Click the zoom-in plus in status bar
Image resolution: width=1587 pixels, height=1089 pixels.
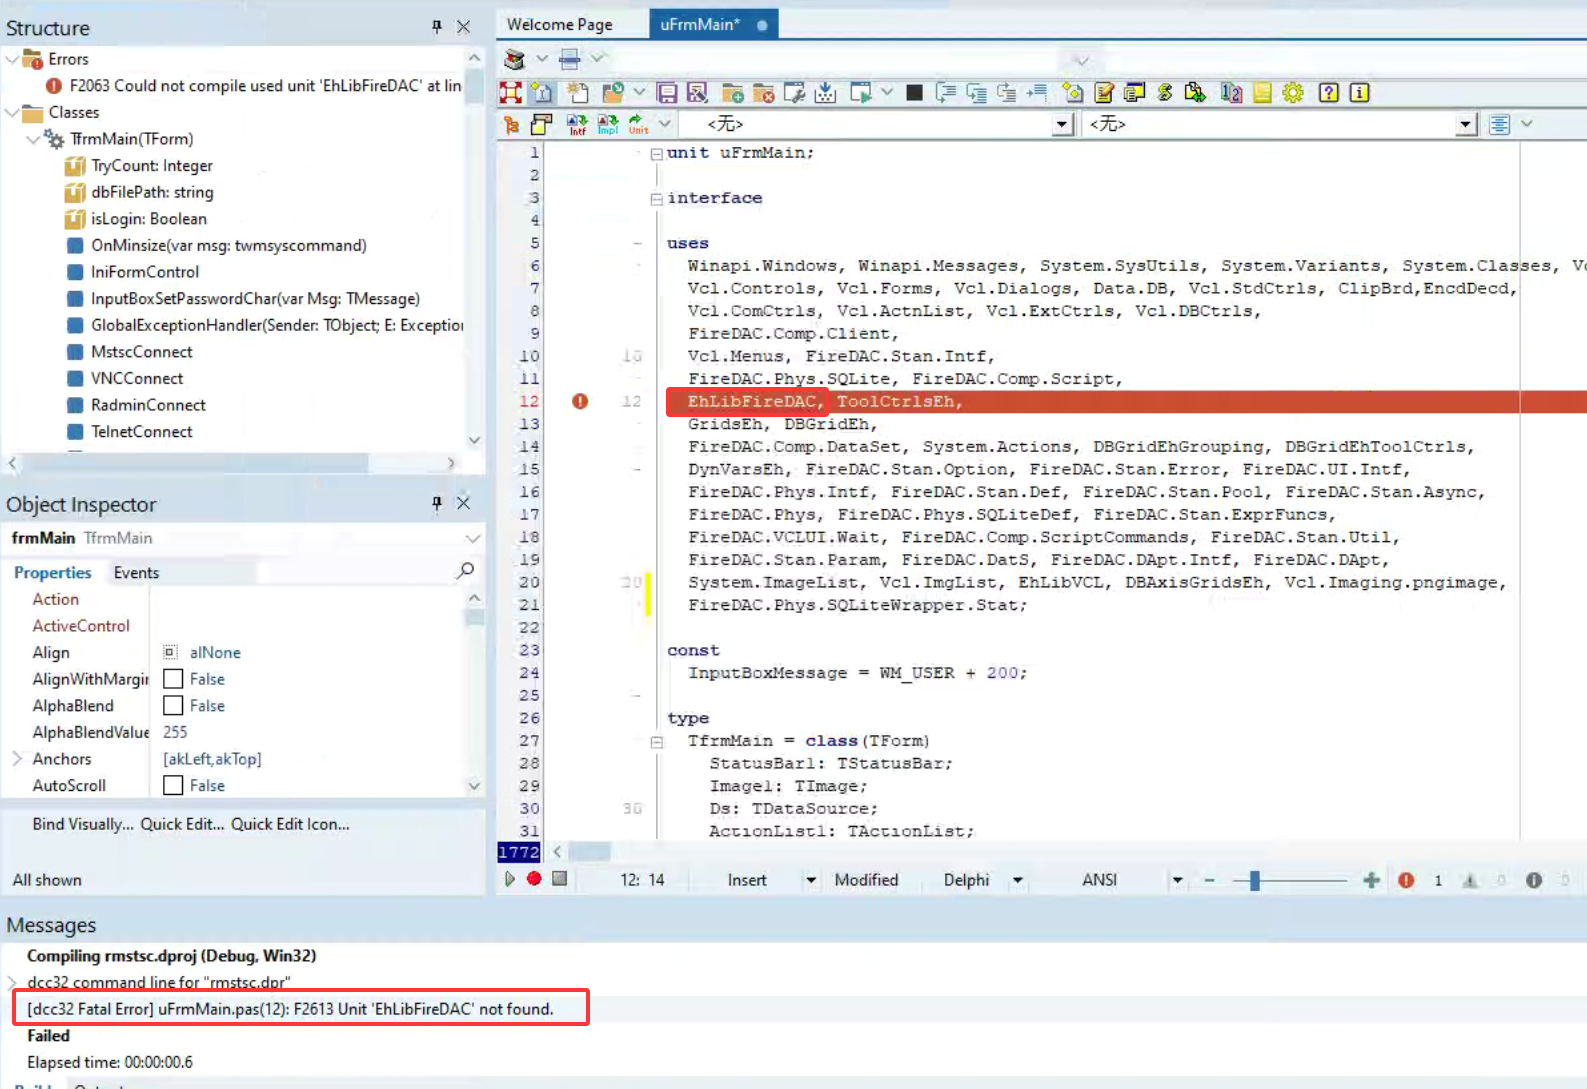tap(1371, 880)
